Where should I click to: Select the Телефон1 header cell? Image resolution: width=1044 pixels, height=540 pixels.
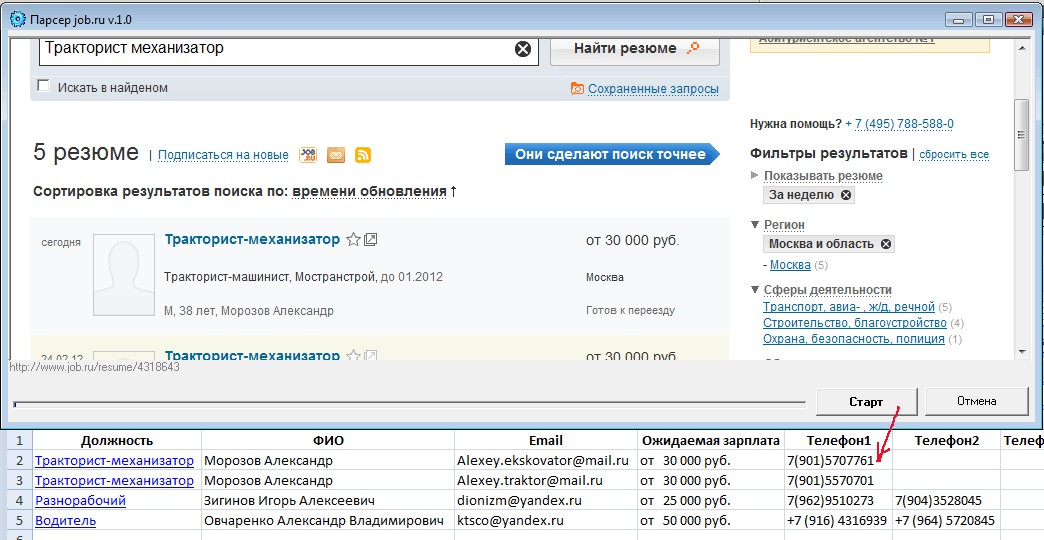[838, 440]
